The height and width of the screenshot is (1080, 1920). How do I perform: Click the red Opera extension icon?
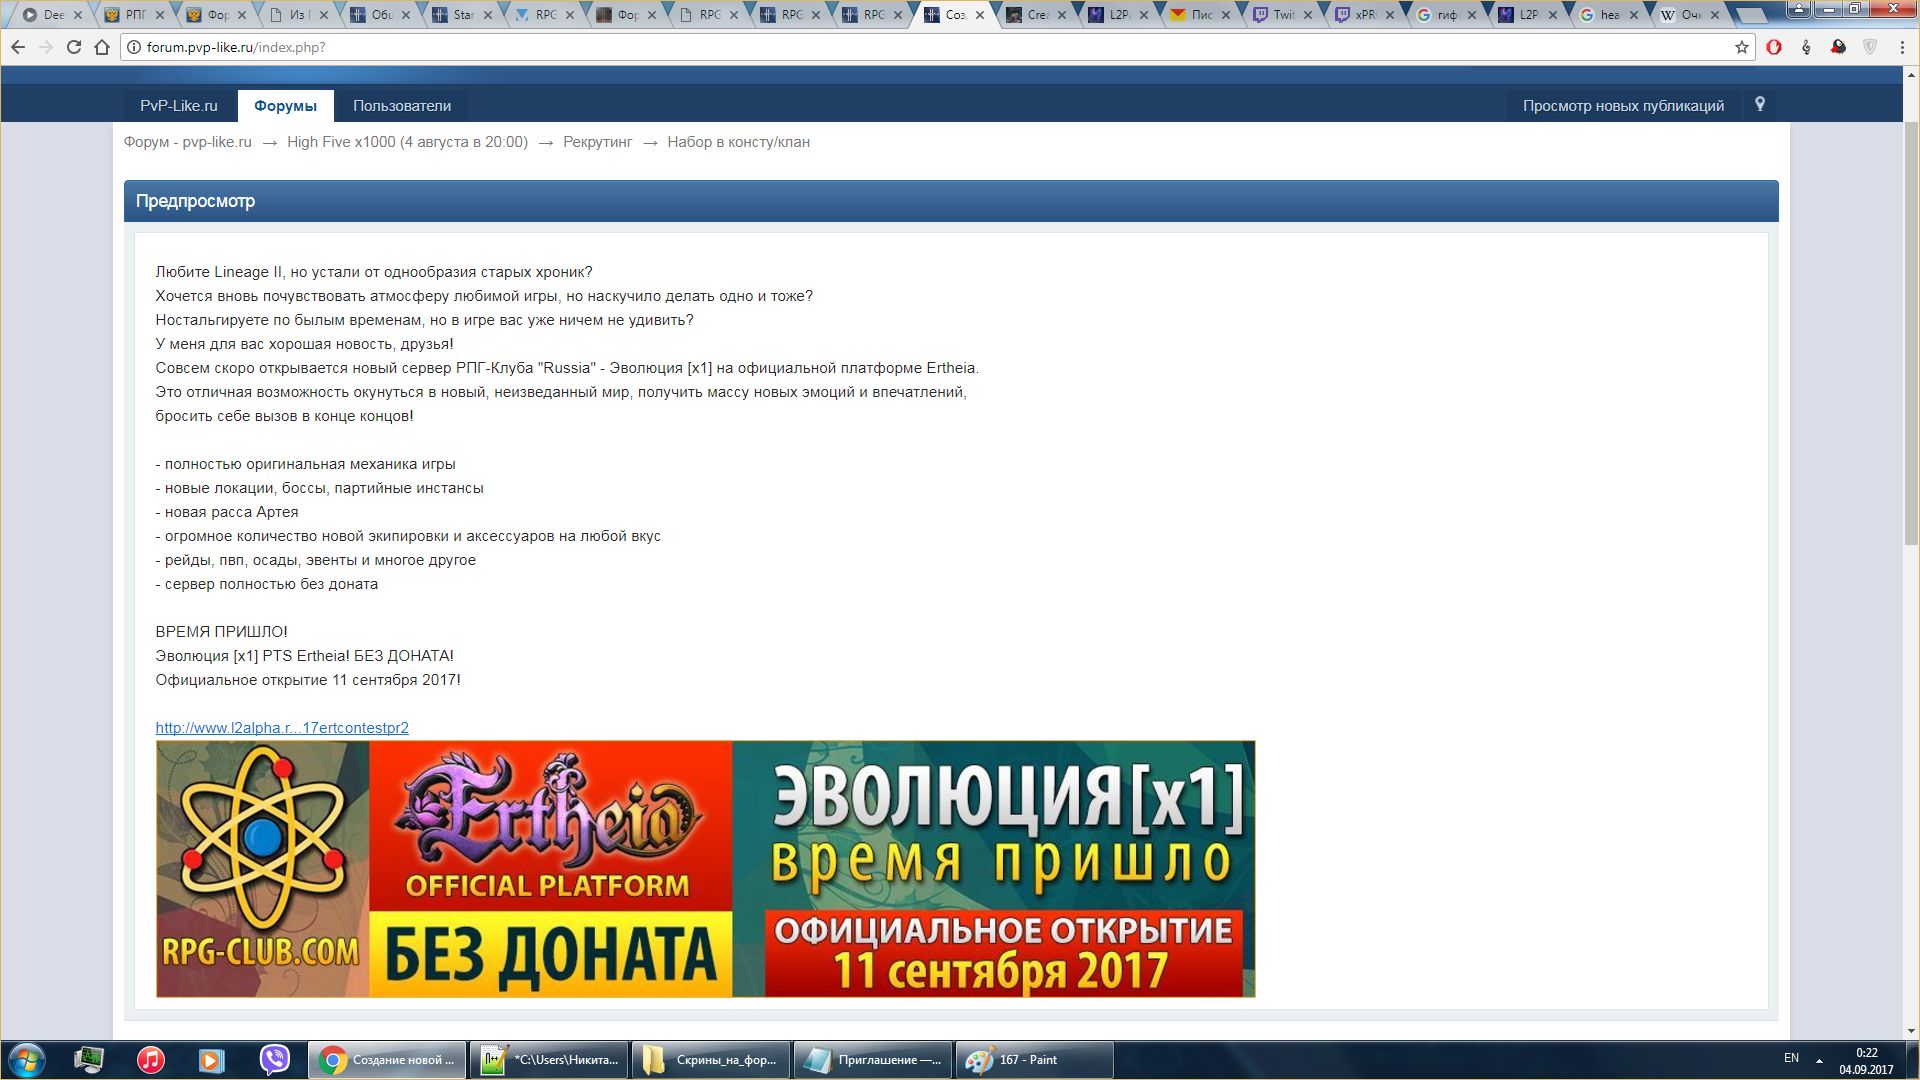pos(1774,47)
